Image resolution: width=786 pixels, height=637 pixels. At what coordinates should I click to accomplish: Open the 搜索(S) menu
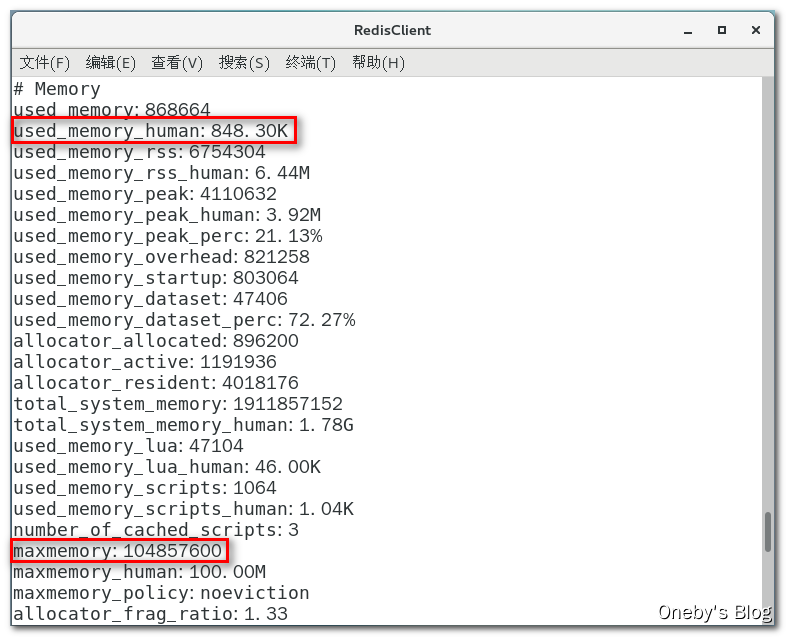click(x=244, y=63)
